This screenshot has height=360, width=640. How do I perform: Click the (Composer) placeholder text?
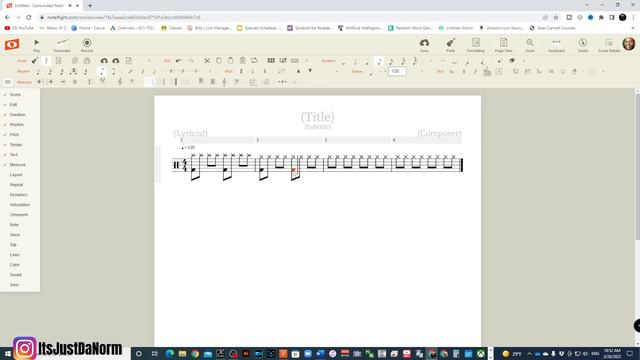click(439, 133)
